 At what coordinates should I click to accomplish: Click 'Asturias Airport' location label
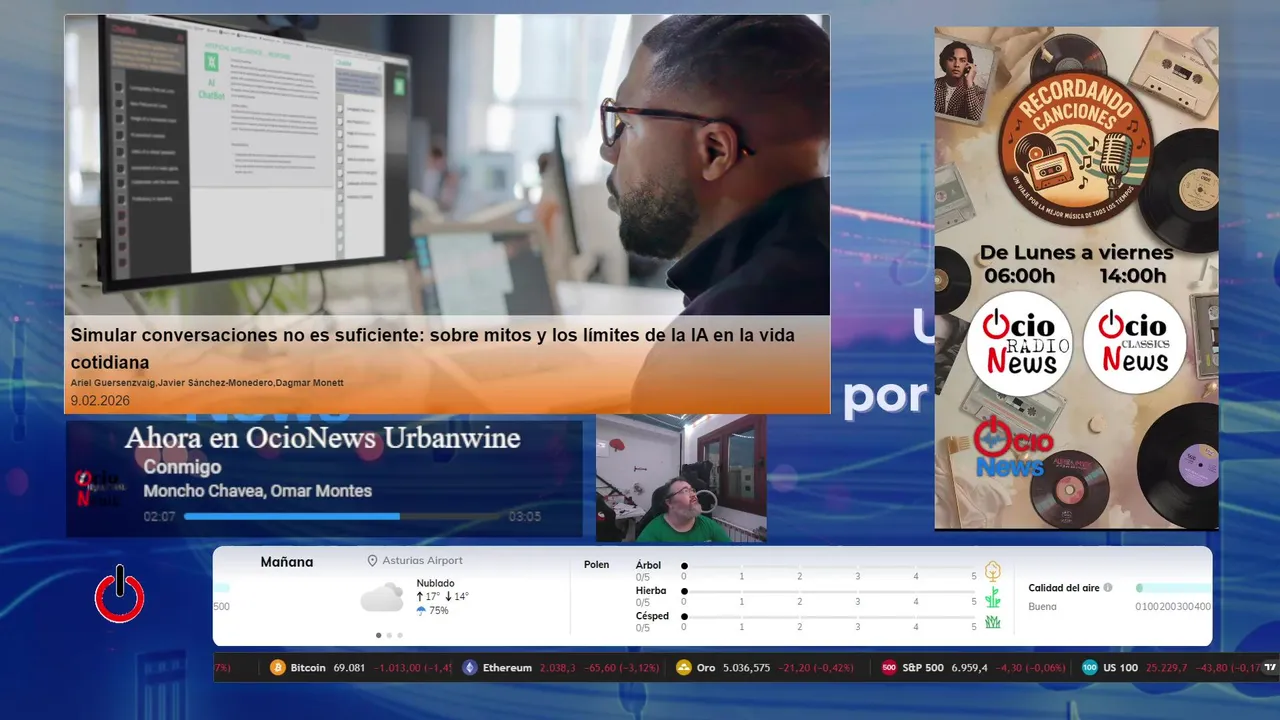tap(422, 561)
